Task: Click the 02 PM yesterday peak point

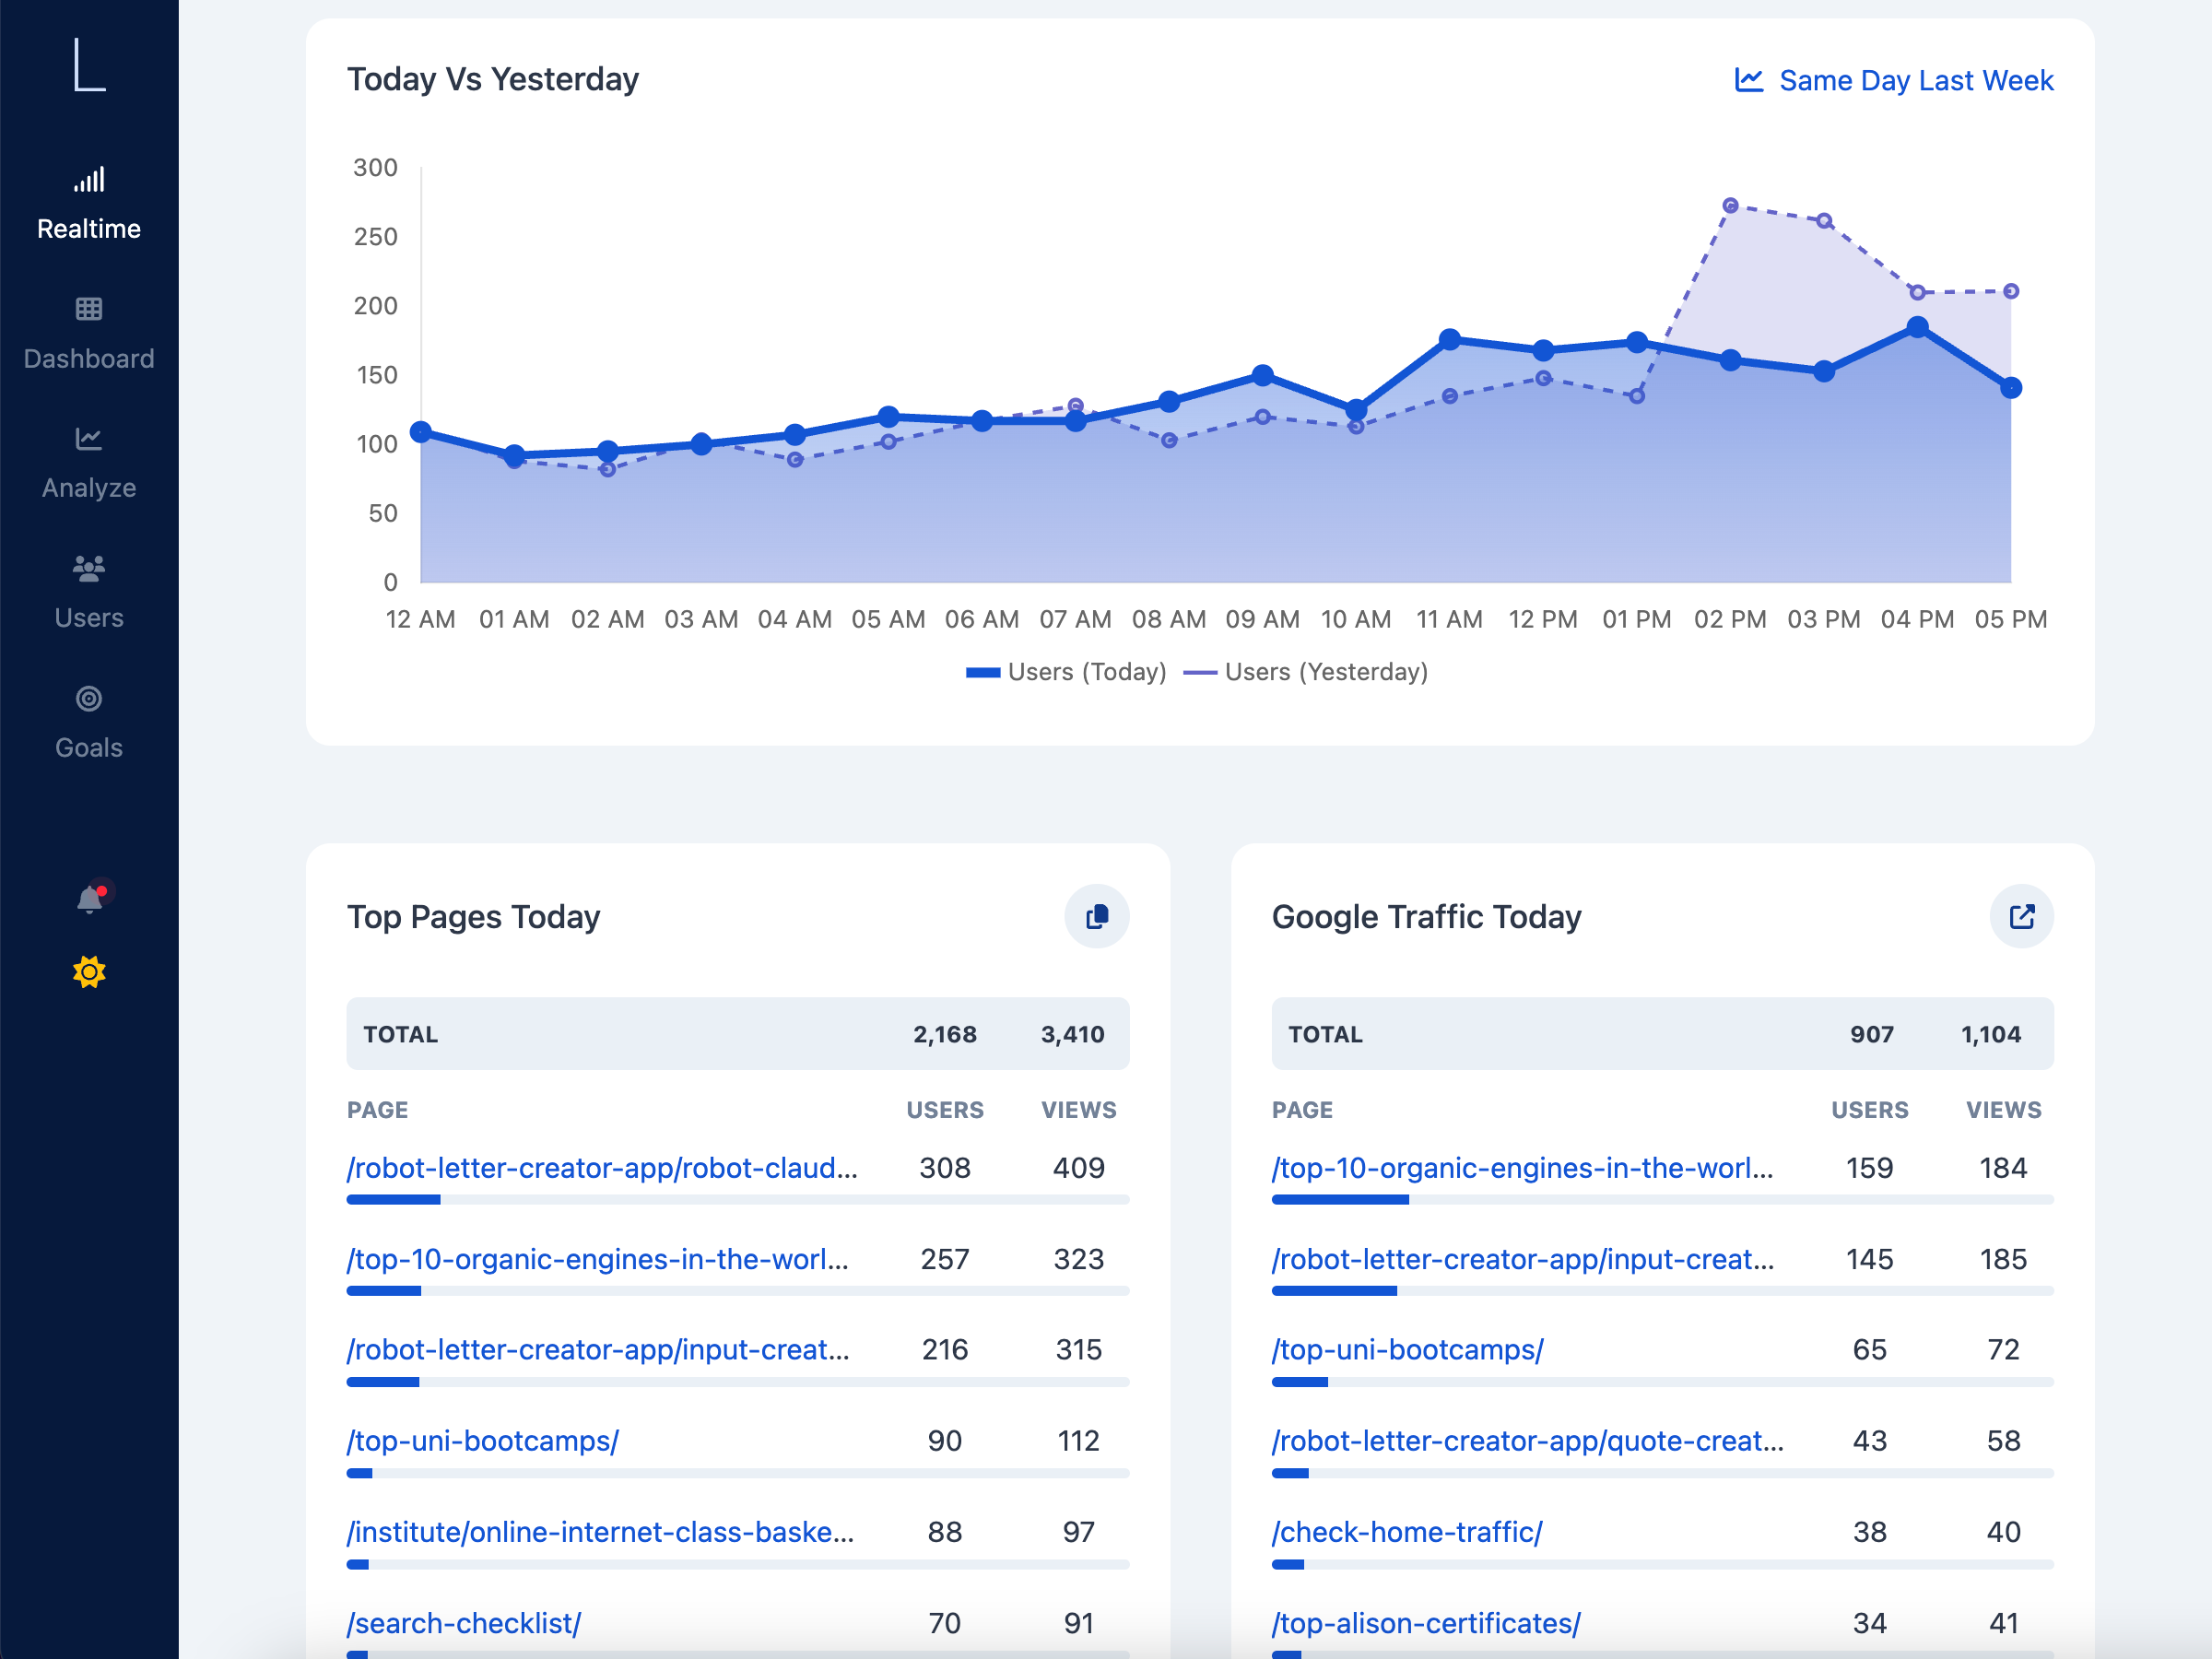Action: coord(1730,206)
